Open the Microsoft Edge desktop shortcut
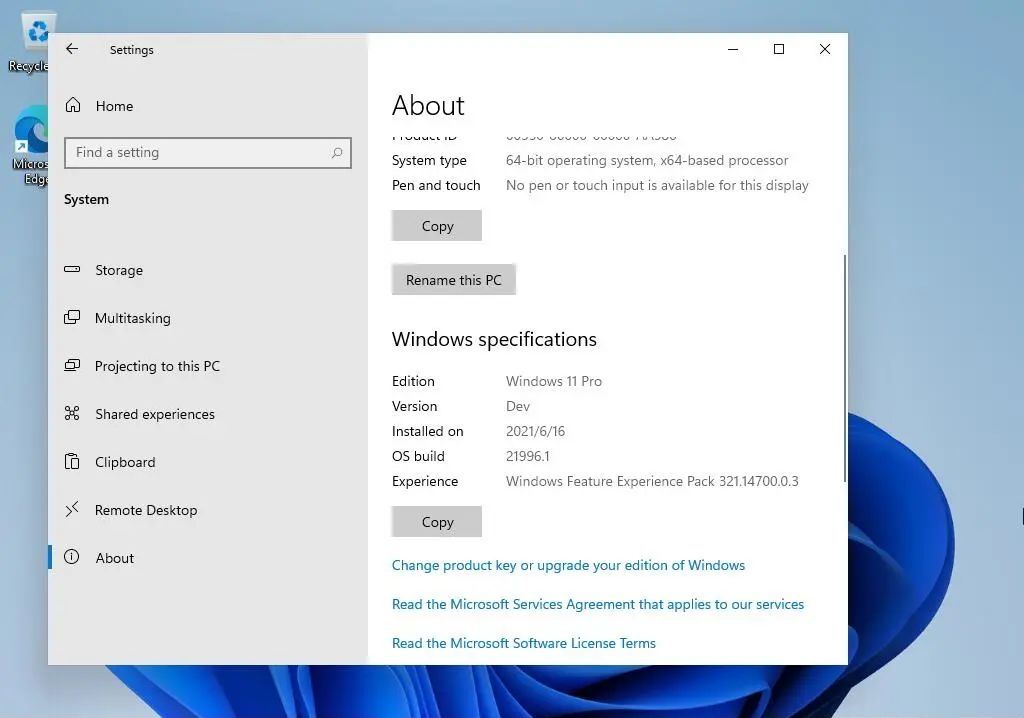 [29, 145]
